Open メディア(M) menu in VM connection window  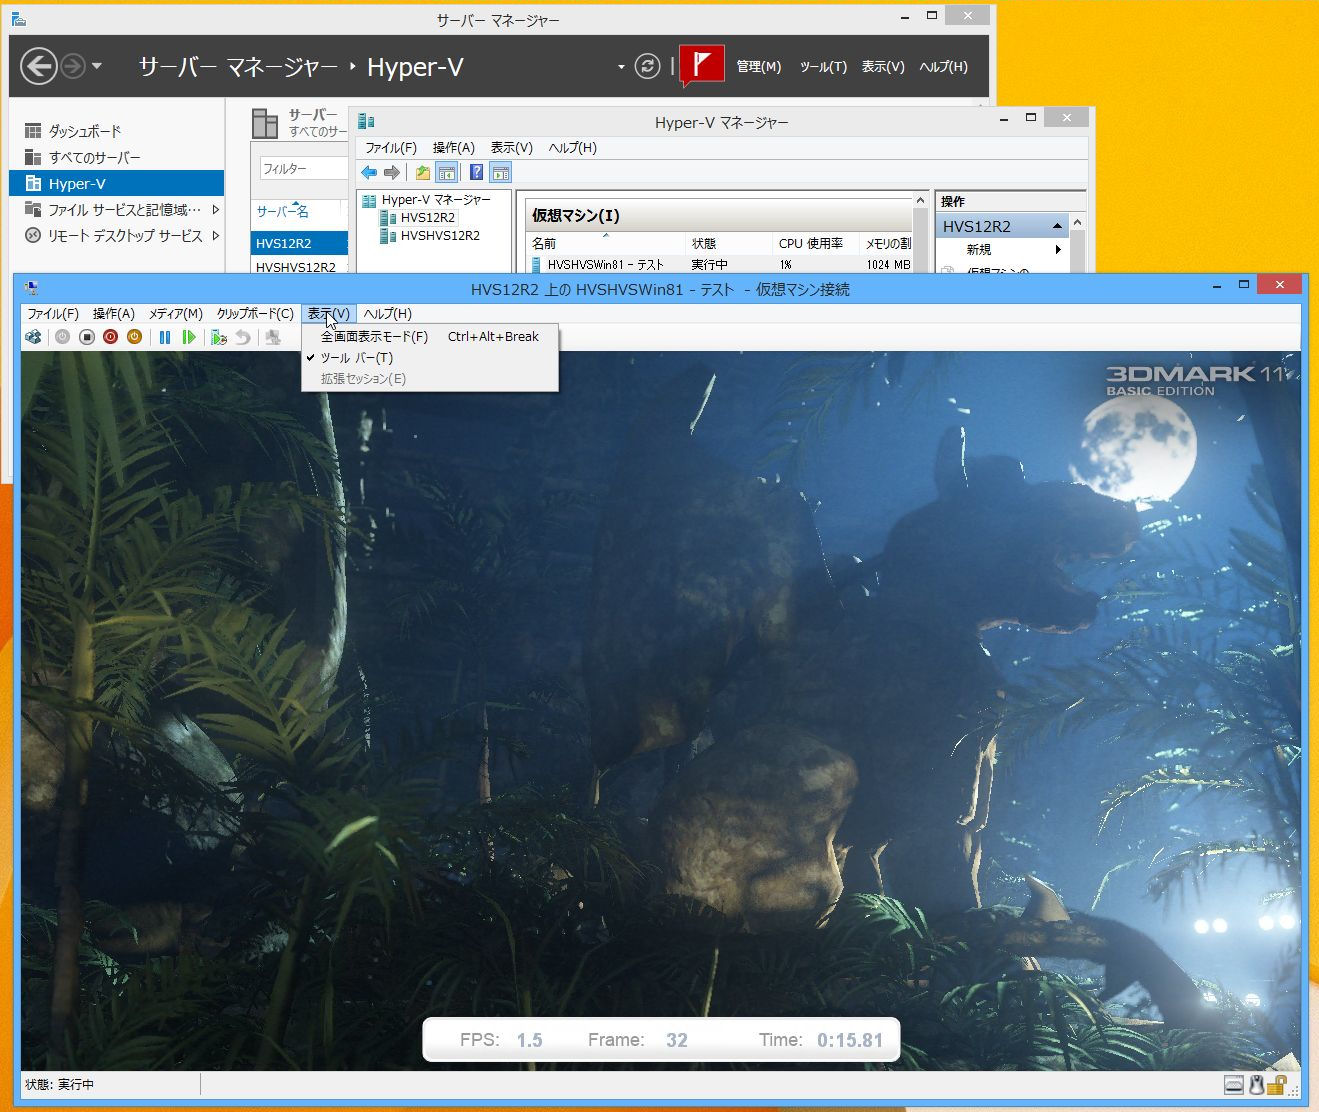click(x=176, y=314)
